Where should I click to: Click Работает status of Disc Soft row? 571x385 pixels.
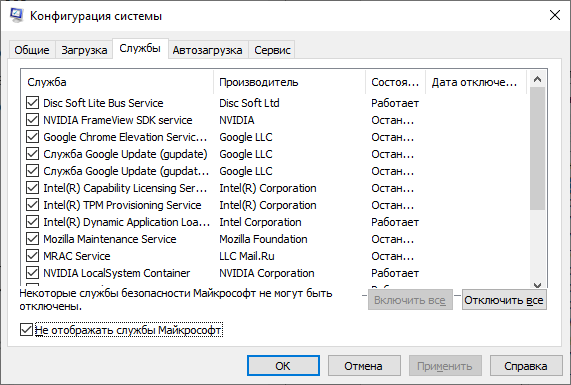pyautogui.click(x=395, y=103)
